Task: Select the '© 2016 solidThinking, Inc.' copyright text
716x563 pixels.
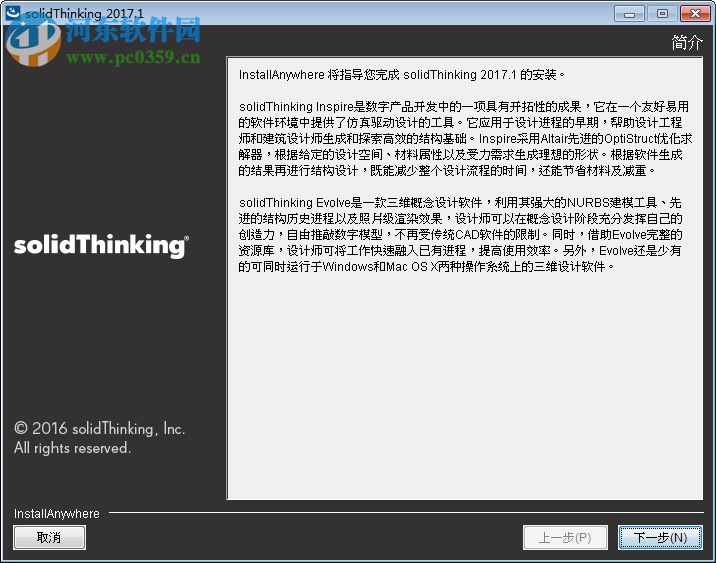Action: pyautogui.click(x=100, y=428)
